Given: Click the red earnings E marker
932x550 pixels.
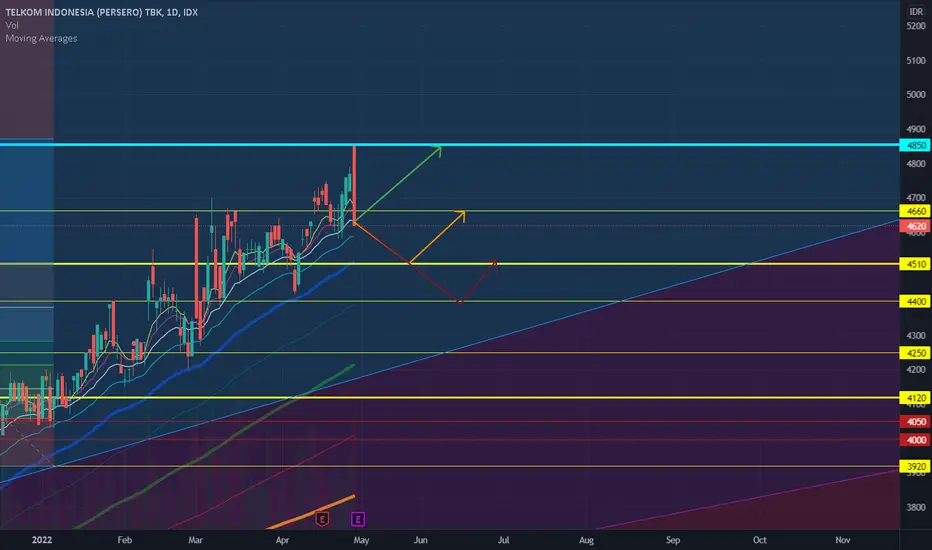Looking at the screenshot, I should (x=322, y=519).
